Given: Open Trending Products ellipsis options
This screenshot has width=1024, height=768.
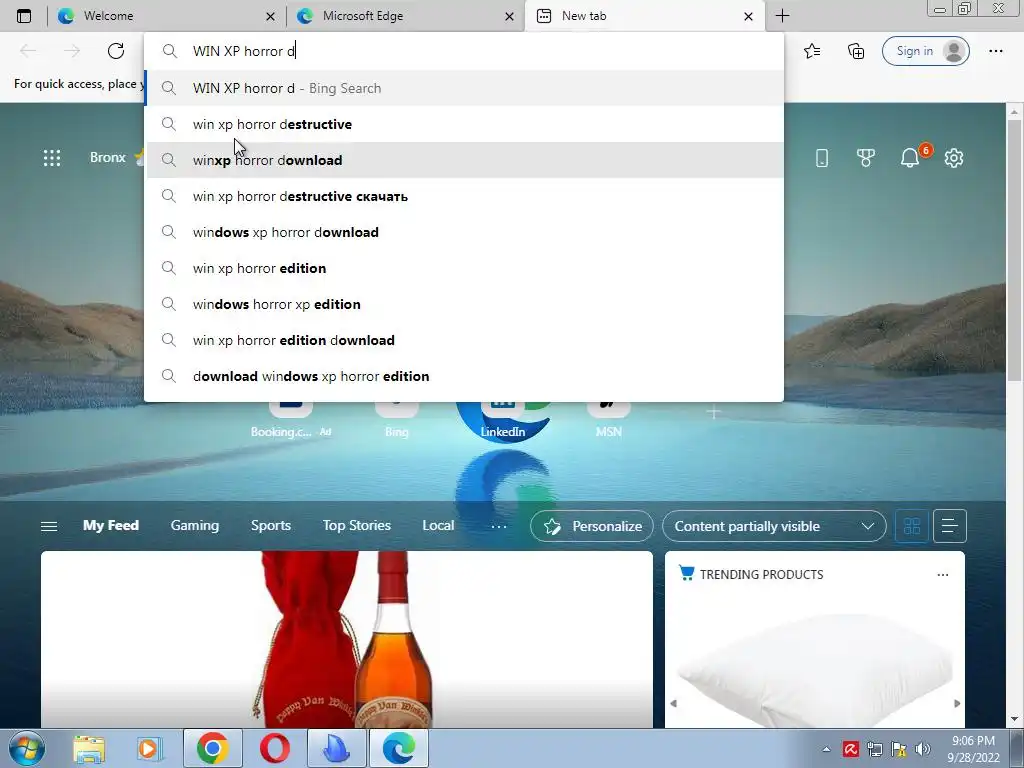Looking at the screenshot, I should coord(942,575).
